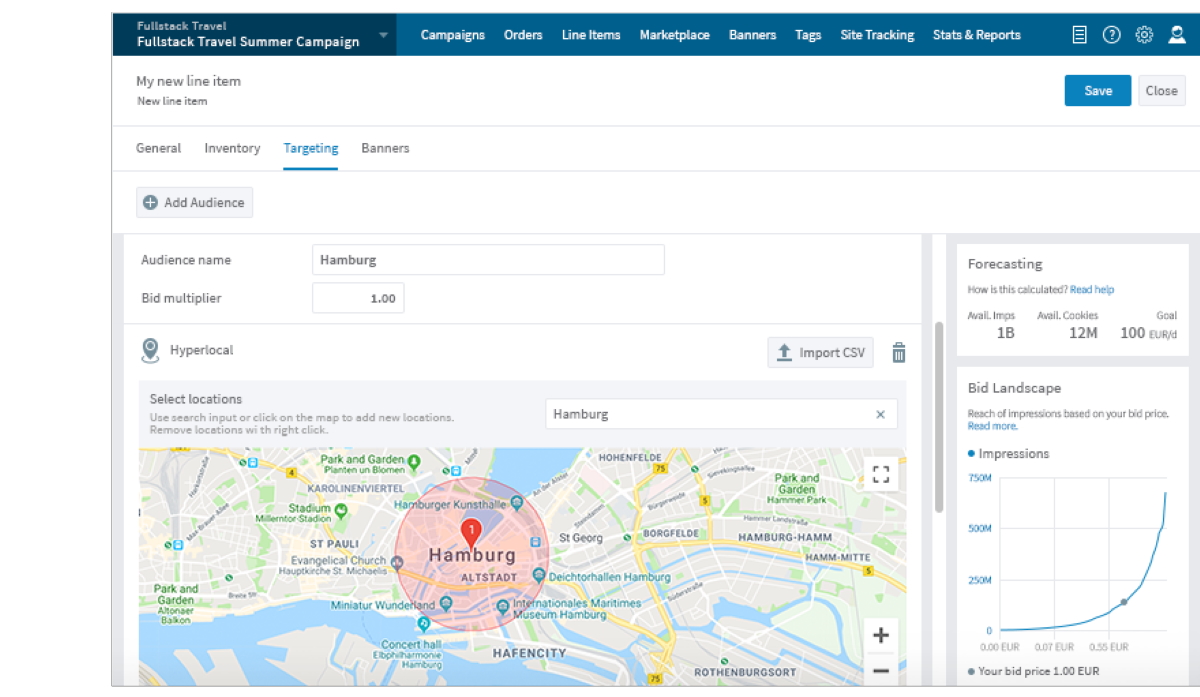Screen dimensions: 1200x697
Task: Open the settings gear icon
Action: coord(1144,35)
